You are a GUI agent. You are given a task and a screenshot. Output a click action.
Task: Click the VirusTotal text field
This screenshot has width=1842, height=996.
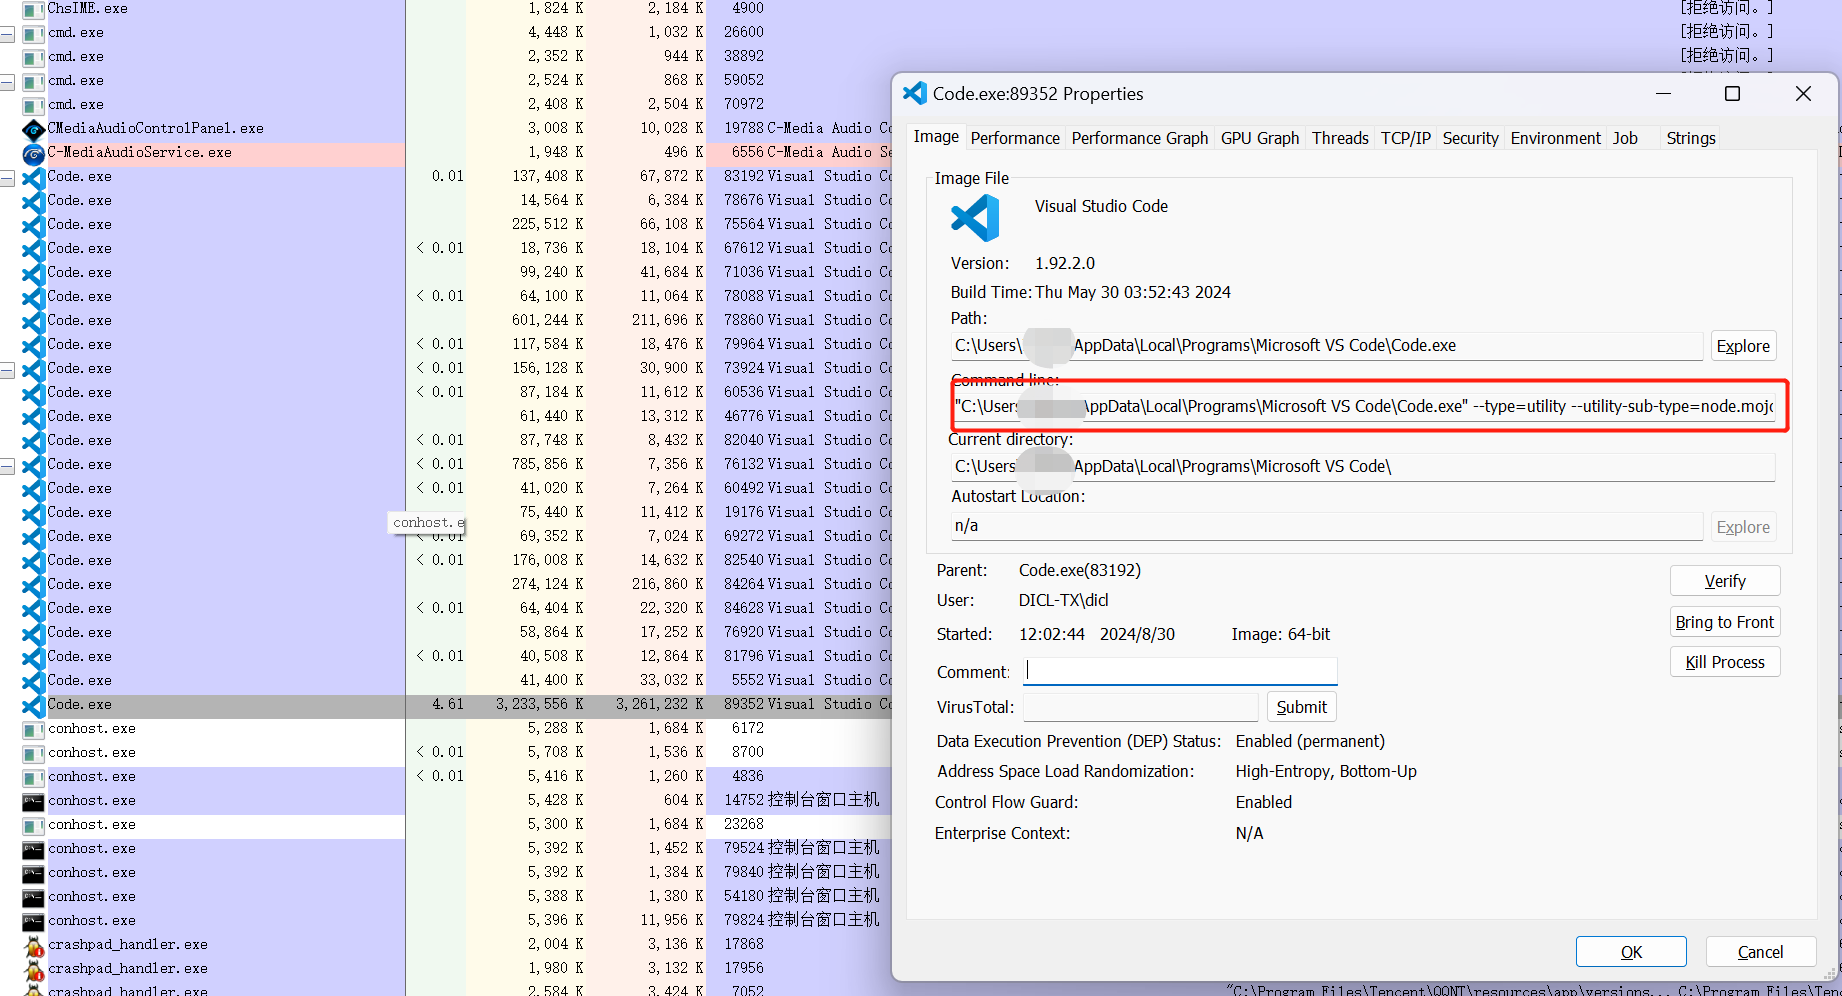[1140, 707]
